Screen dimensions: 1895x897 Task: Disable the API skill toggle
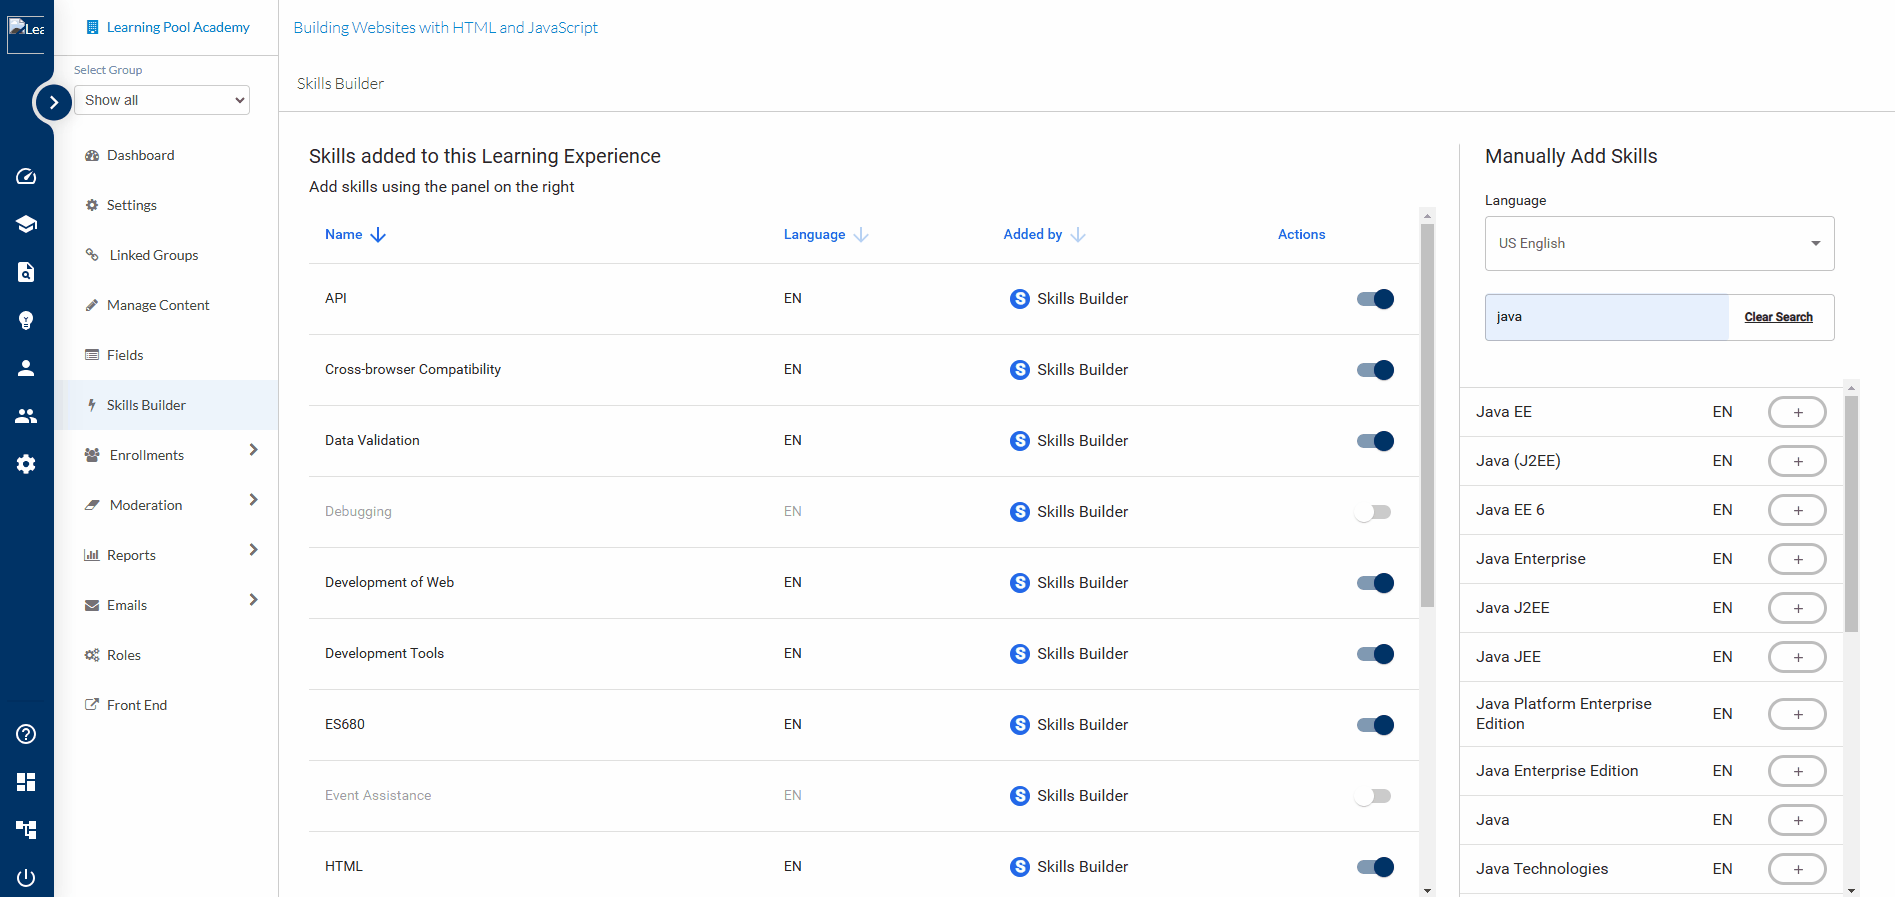[1375, 299]
